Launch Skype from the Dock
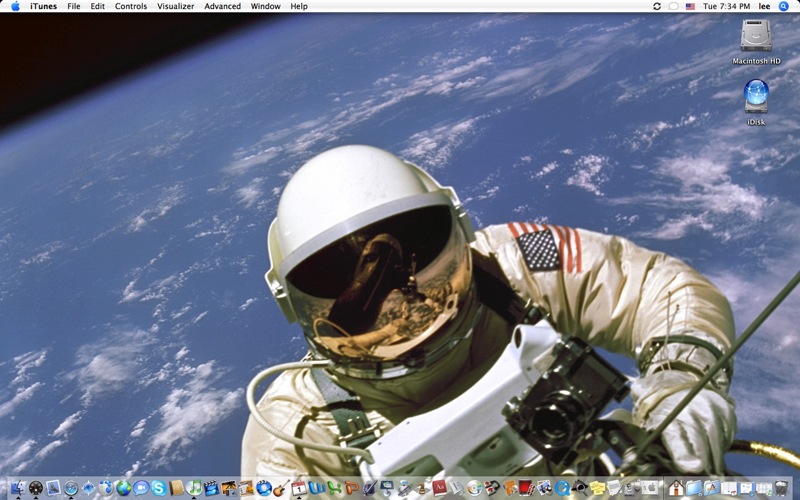The image size is (800, 500). pyautogui.click(x=159, y=488)
